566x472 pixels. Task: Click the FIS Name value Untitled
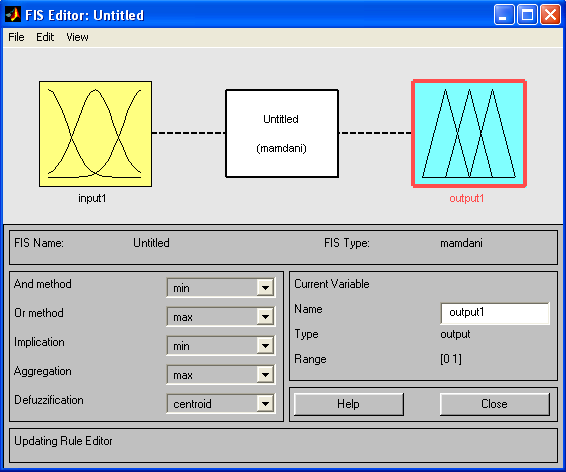151,243
